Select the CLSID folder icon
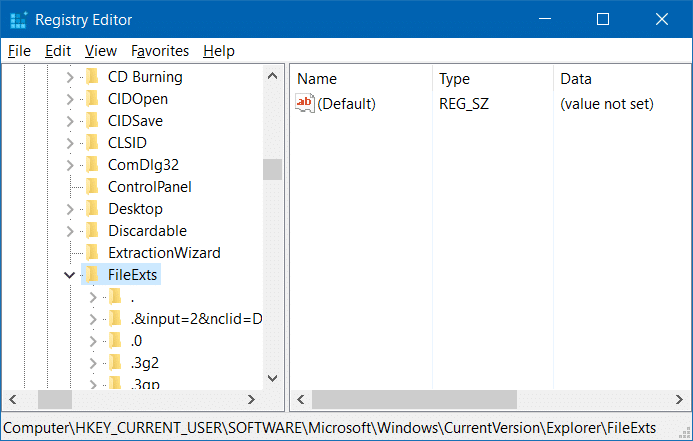Viewport: 693px width, 441px height. click(92, 143)
